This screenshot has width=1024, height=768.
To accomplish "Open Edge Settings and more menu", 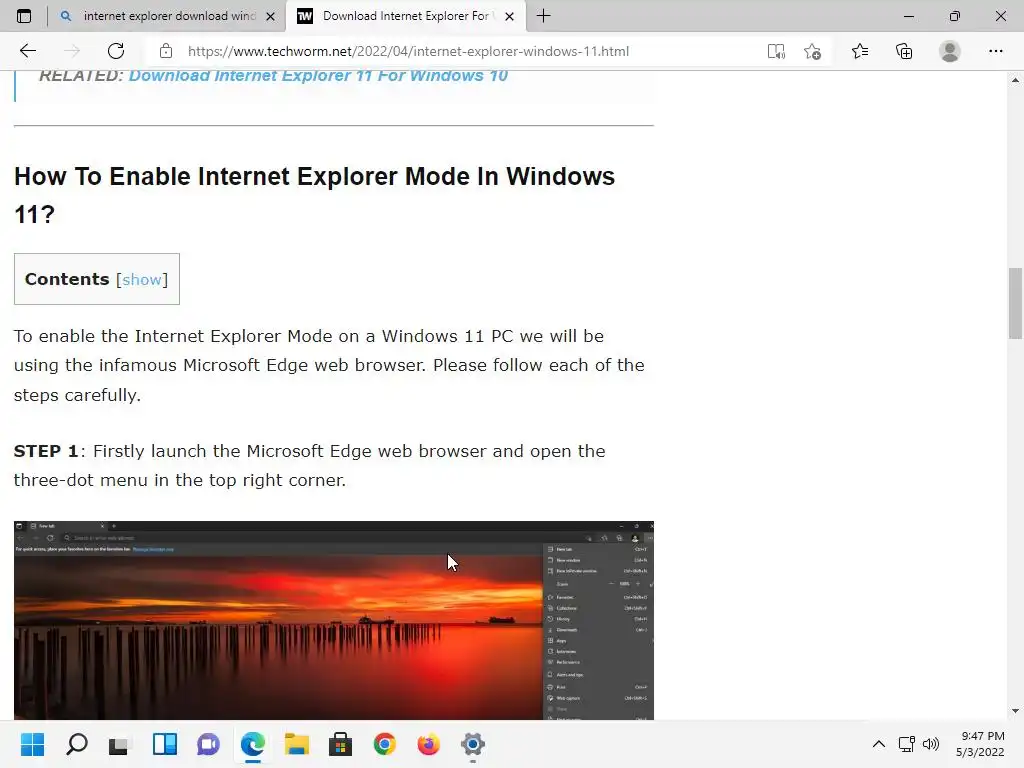I will (x=995, y=51).
